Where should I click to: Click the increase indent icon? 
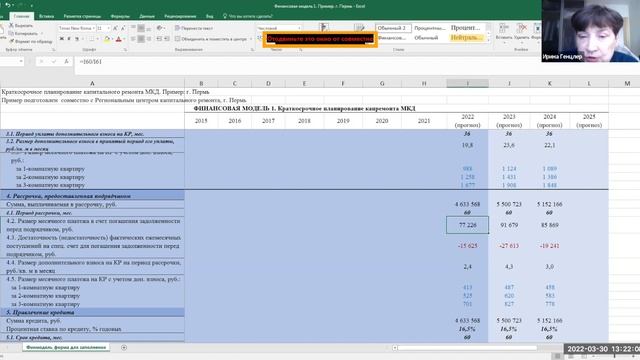pyautogui.click(x=167, y=39)
